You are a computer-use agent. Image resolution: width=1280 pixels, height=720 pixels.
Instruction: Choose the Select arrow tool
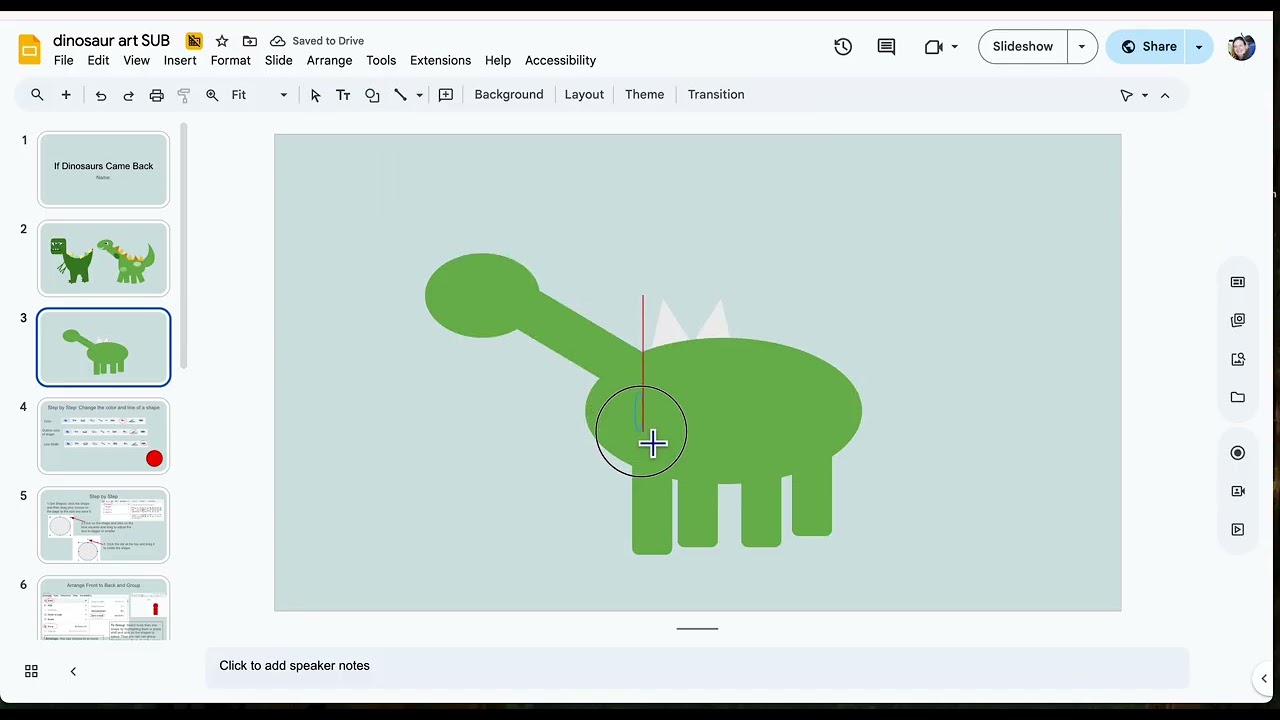coord(315,95)
